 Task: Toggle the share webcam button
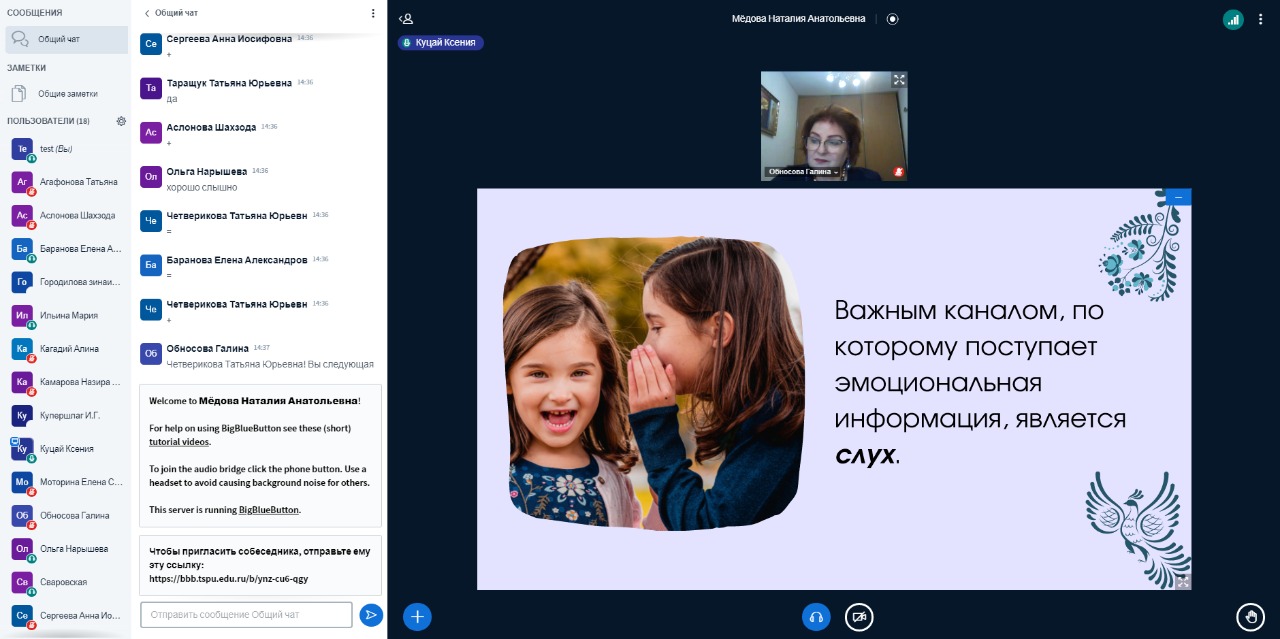(859, 616)
